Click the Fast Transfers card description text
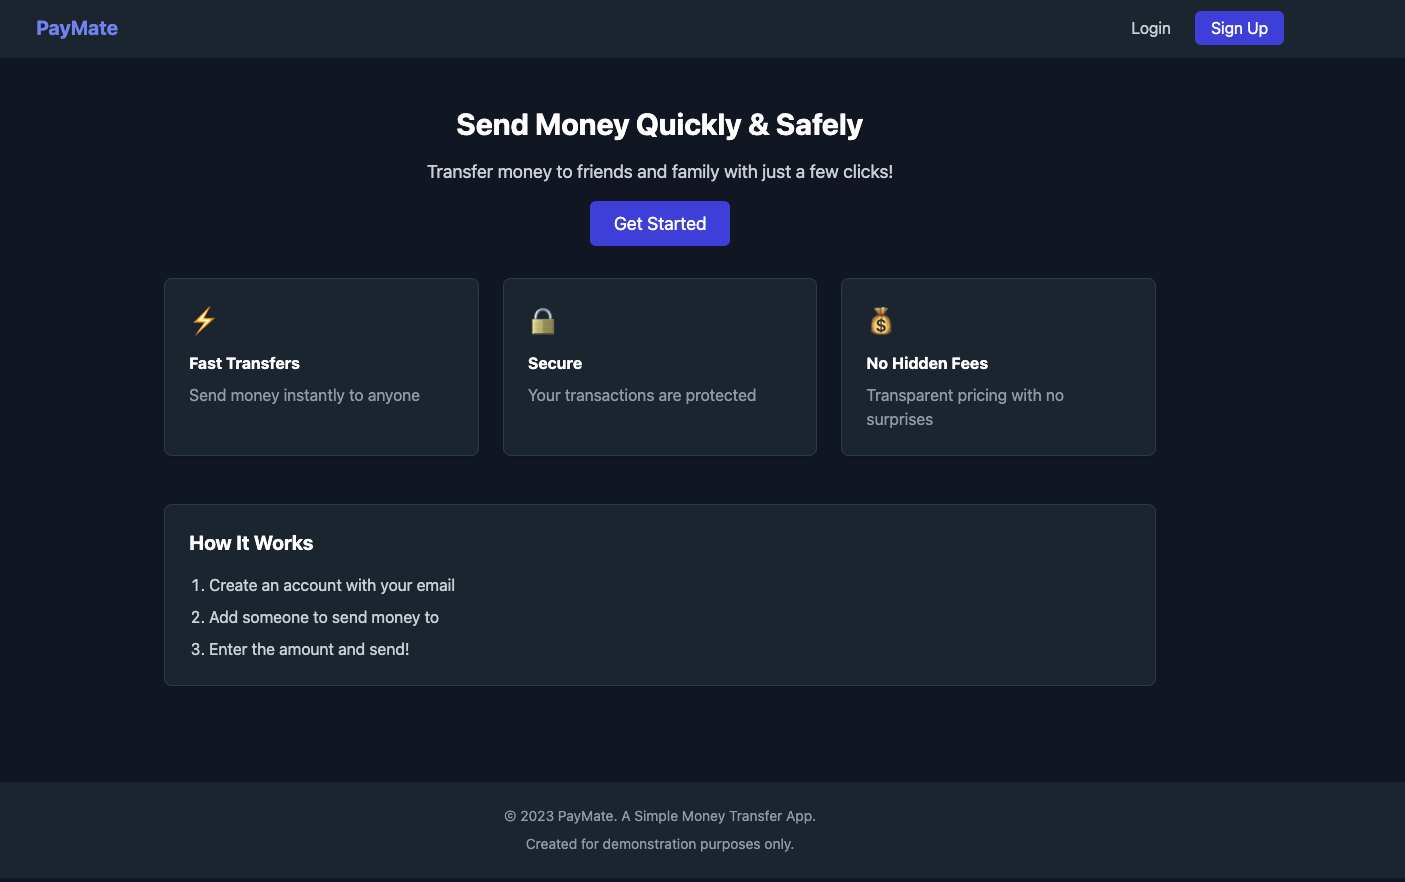The width and height of the screenshot is (1405, 882). click(x=304, y=395)
